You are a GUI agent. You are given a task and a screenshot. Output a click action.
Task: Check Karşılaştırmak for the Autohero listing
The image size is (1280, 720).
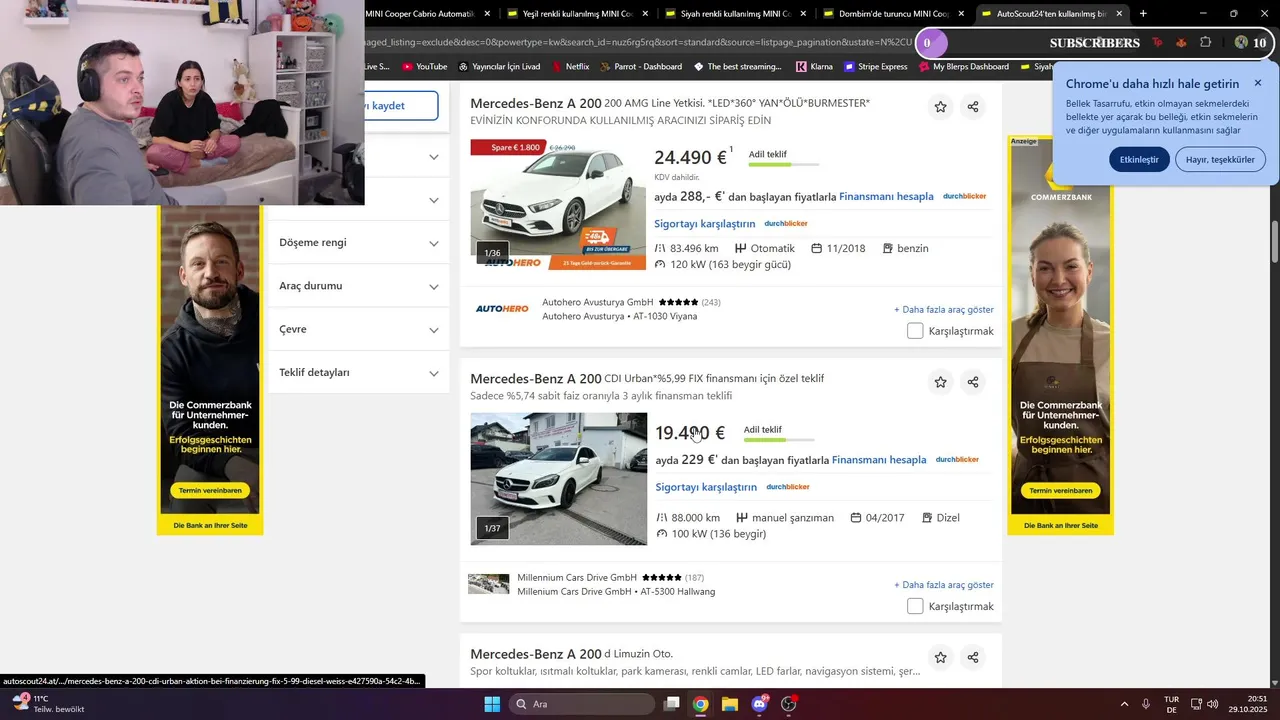tap(915, 331)
